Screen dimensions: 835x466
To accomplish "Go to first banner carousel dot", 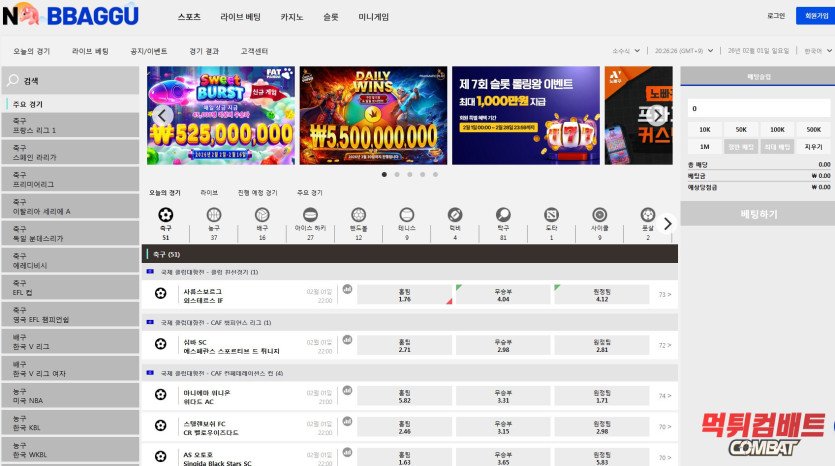I will 384,174.
